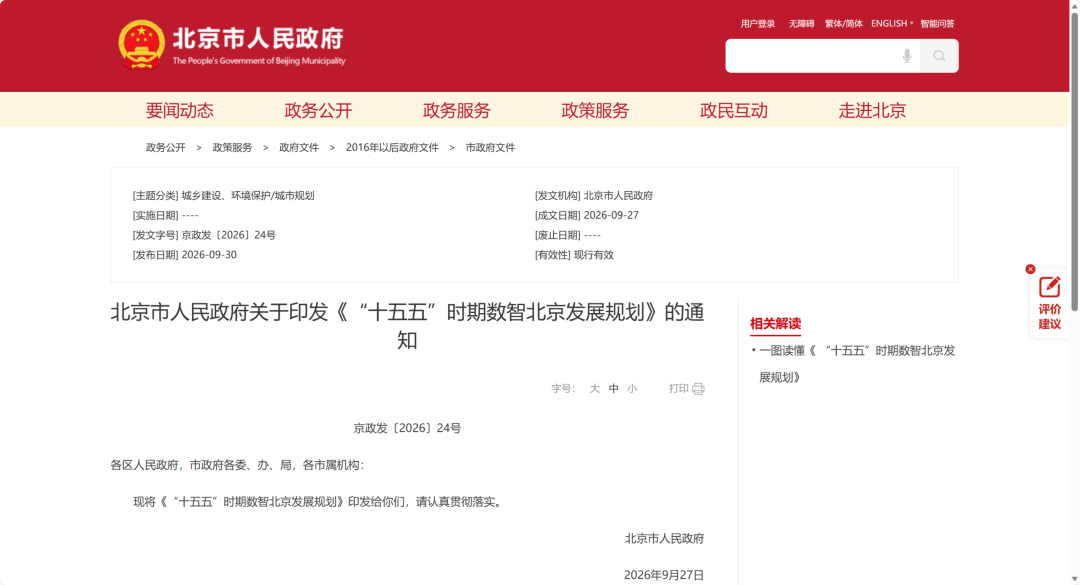Click the 2026年9月27日 signature date

664,575
